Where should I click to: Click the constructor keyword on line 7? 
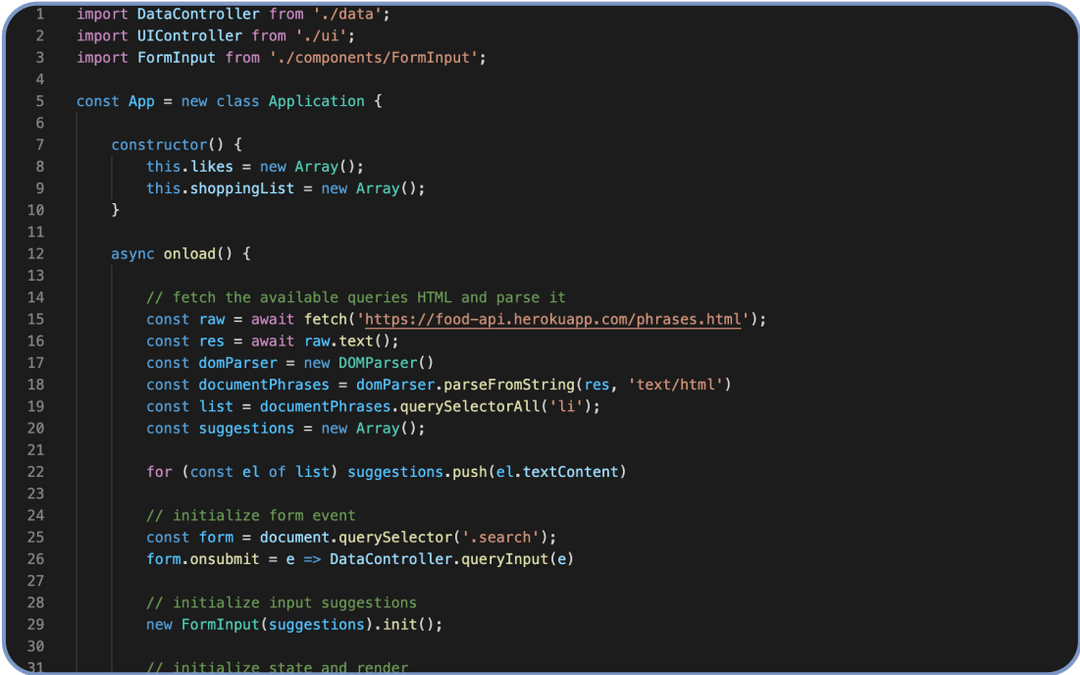click(155, 144)
